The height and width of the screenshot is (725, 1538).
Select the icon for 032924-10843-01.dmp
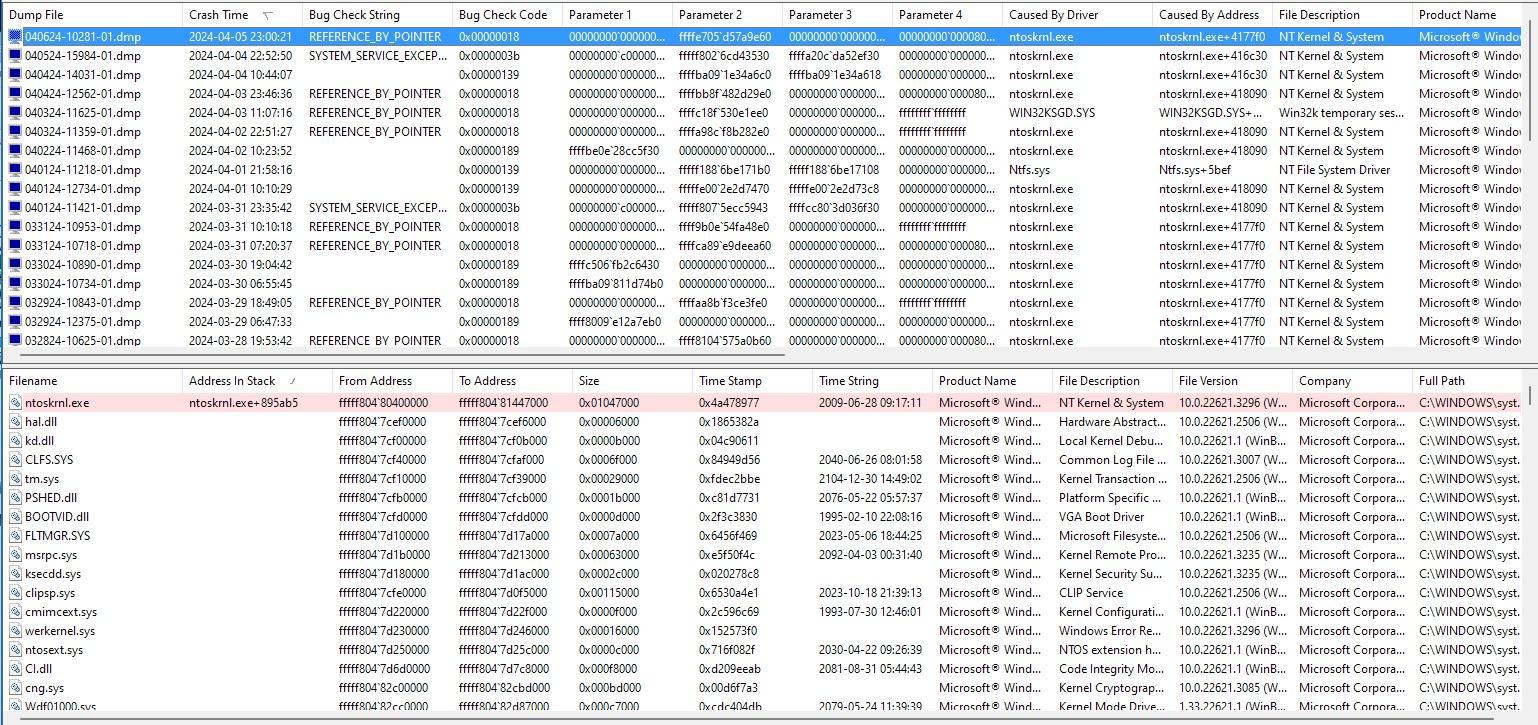(15, 302)
